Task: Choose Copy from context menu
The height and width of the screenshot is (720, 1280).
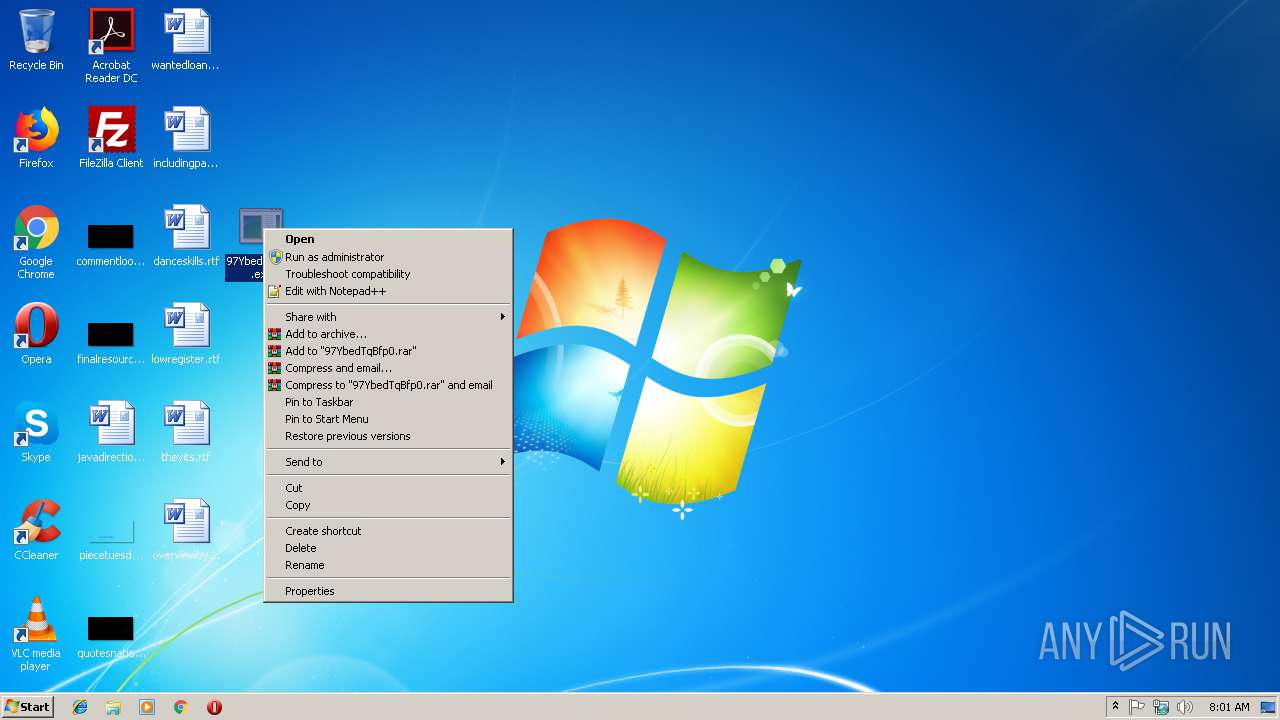Action: coord(388,505)
